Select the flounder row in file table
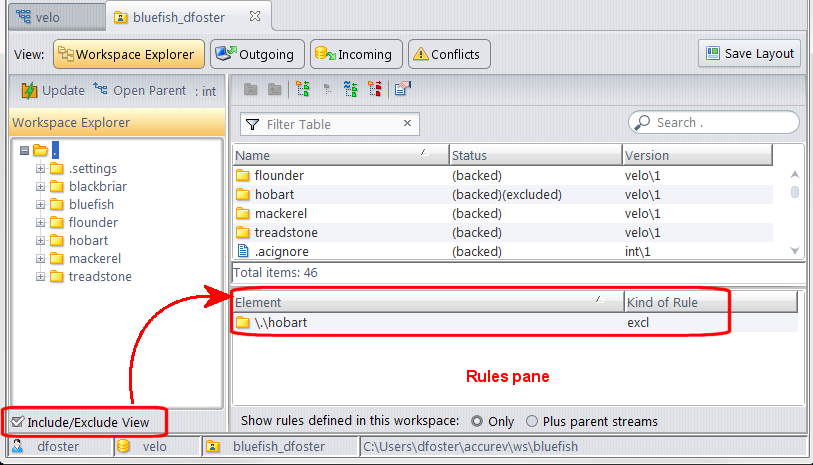Viewport: 813px width, 465px height. point(503,175)
